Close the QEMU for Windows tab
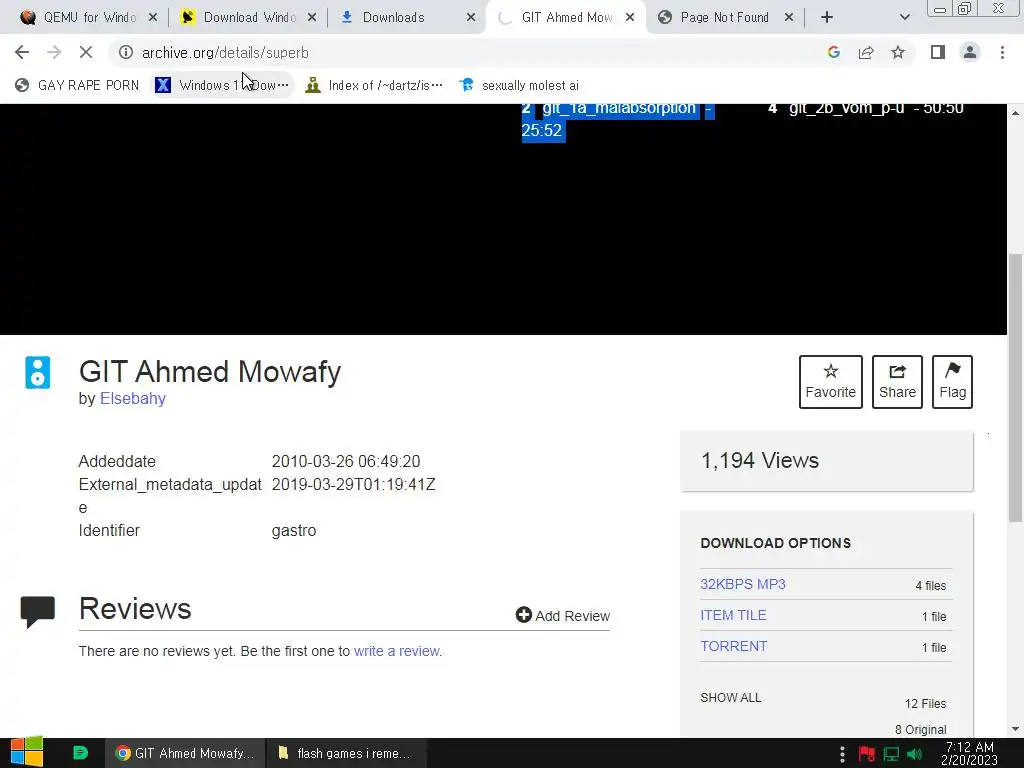The width and height of the screenshot is (1024, 768). pos(153,18)
